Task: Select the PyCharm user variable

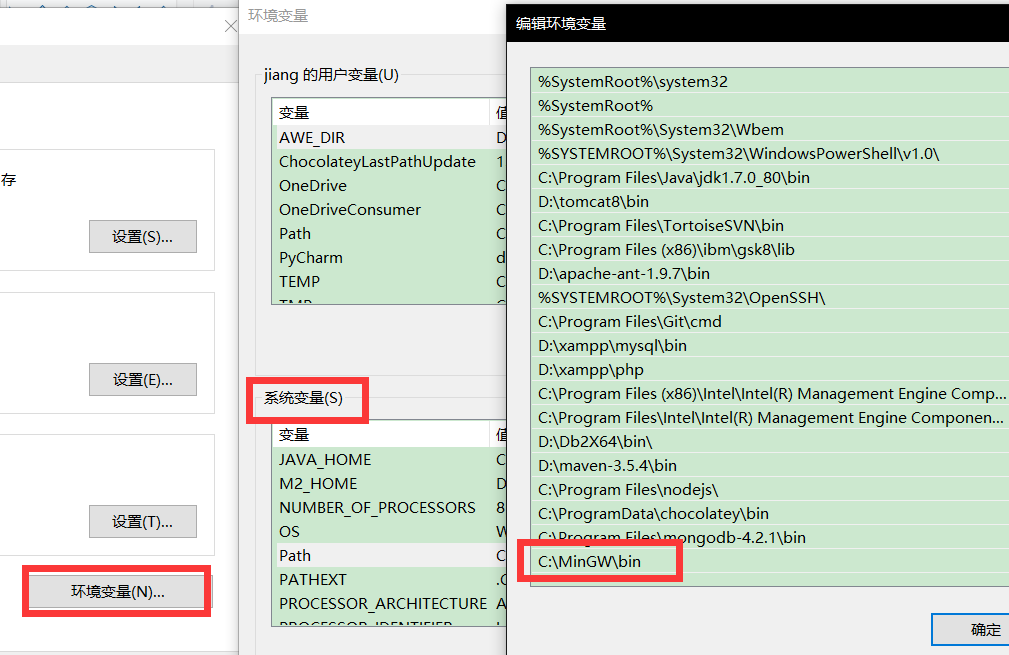Action: (x=389, y=257)
